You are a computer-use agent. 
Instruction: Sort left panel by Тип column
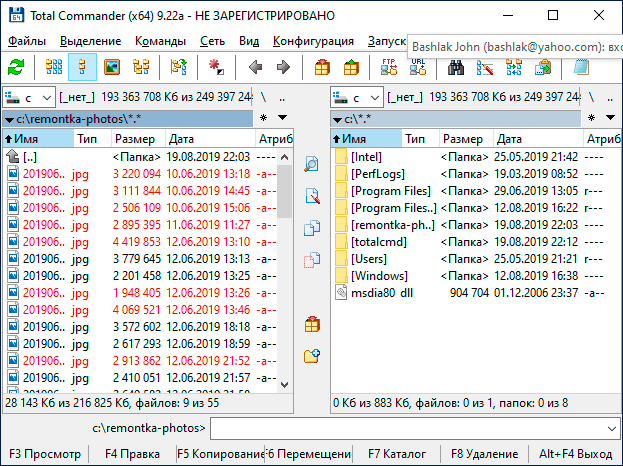point(92,139)
